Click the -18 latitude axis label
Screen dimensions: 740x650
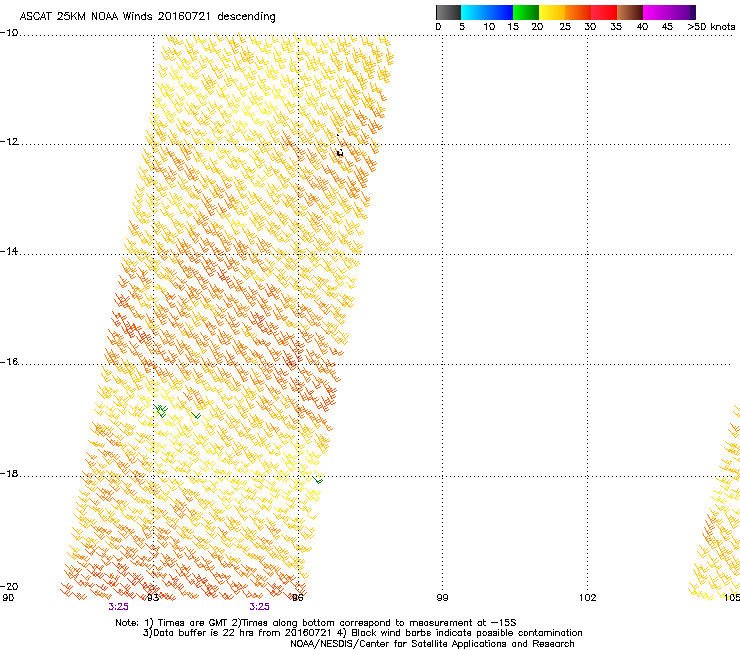9,473
